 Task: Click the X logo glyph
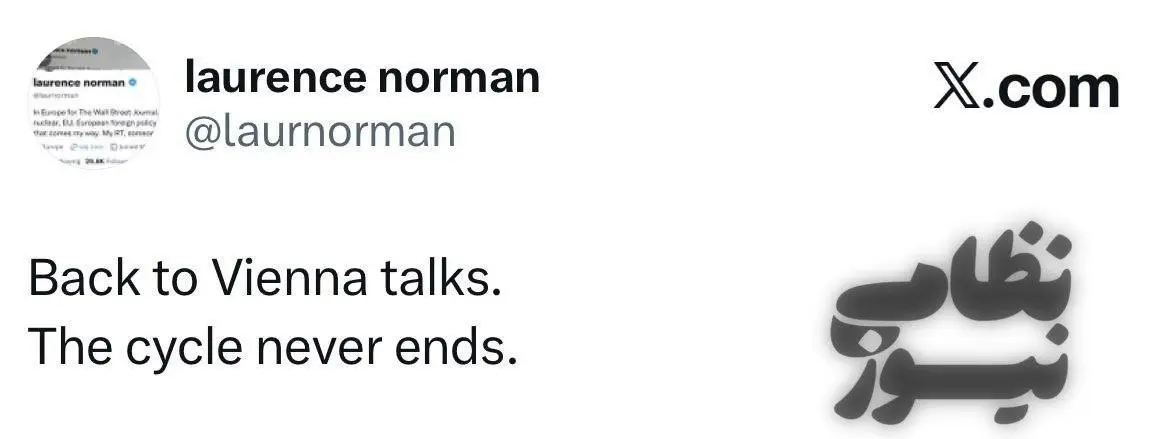point(956,89)
